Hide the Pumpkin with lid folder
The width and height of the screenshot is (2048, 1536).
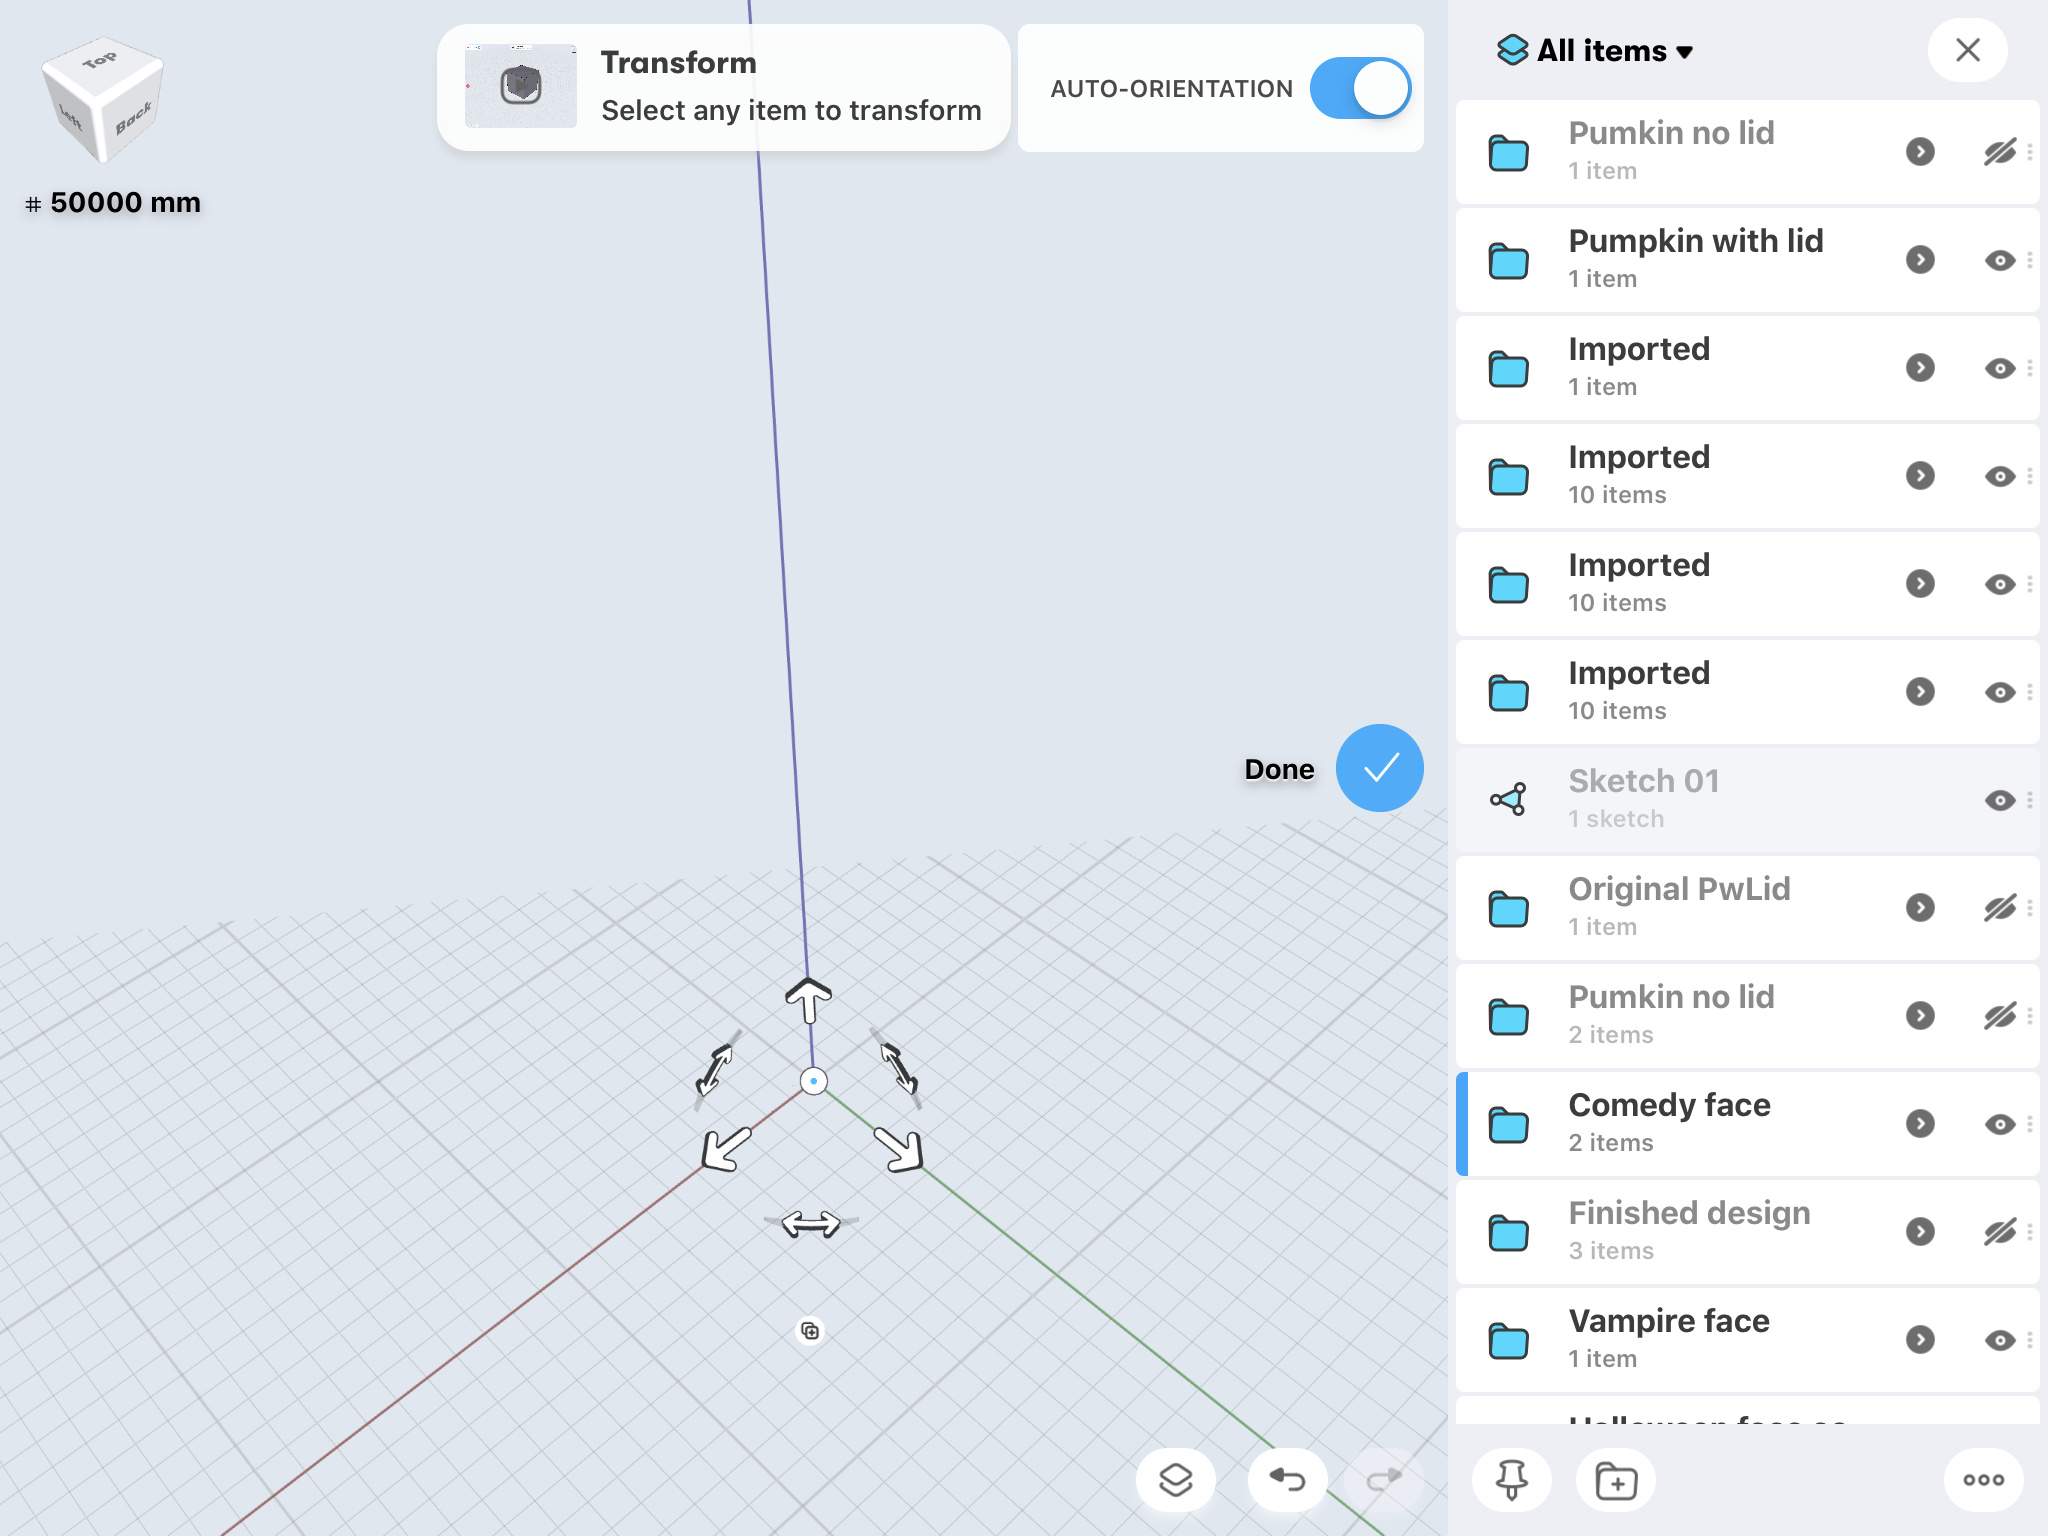[x=1999, y=260]
